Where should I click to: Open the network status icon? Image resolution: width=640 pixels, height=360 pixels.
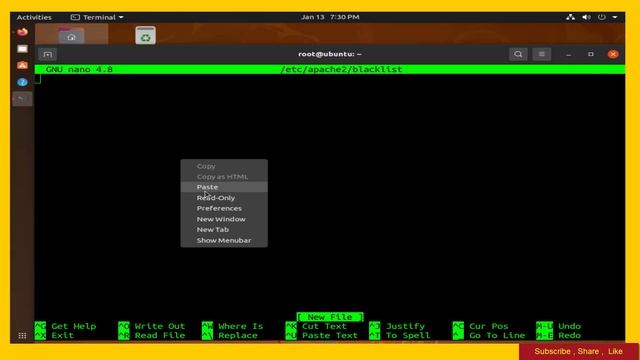(x=570, y=17)
